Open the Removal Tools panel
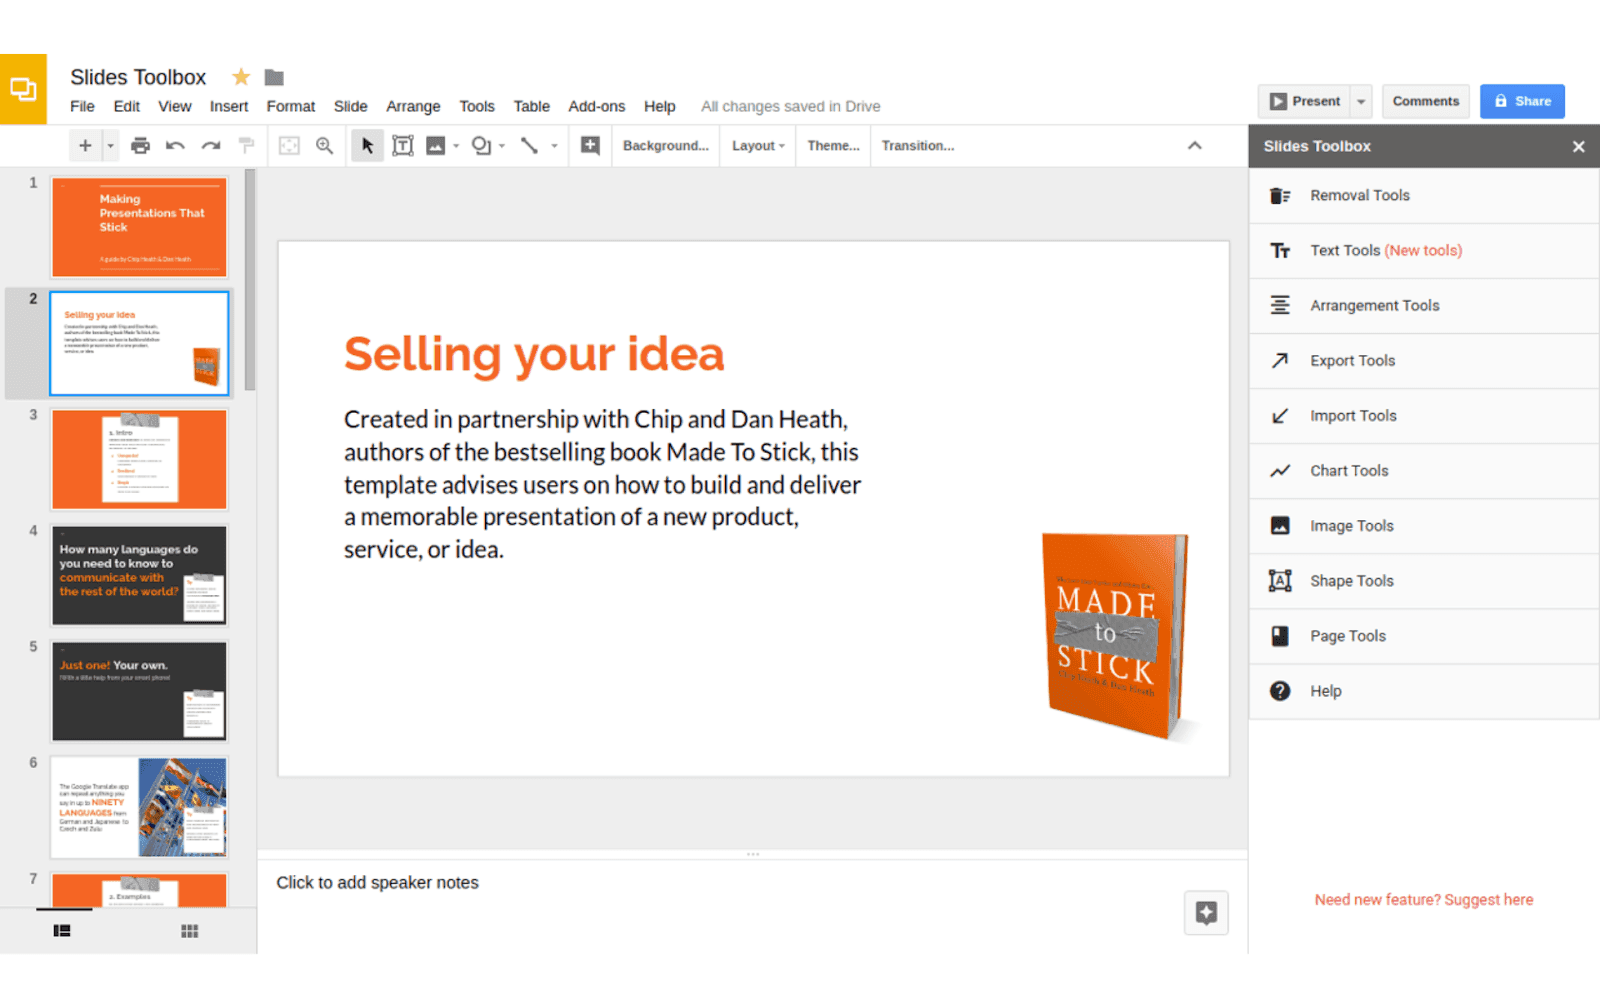The width and height of the screenshot is (1600, 1004). [1359, 195]
